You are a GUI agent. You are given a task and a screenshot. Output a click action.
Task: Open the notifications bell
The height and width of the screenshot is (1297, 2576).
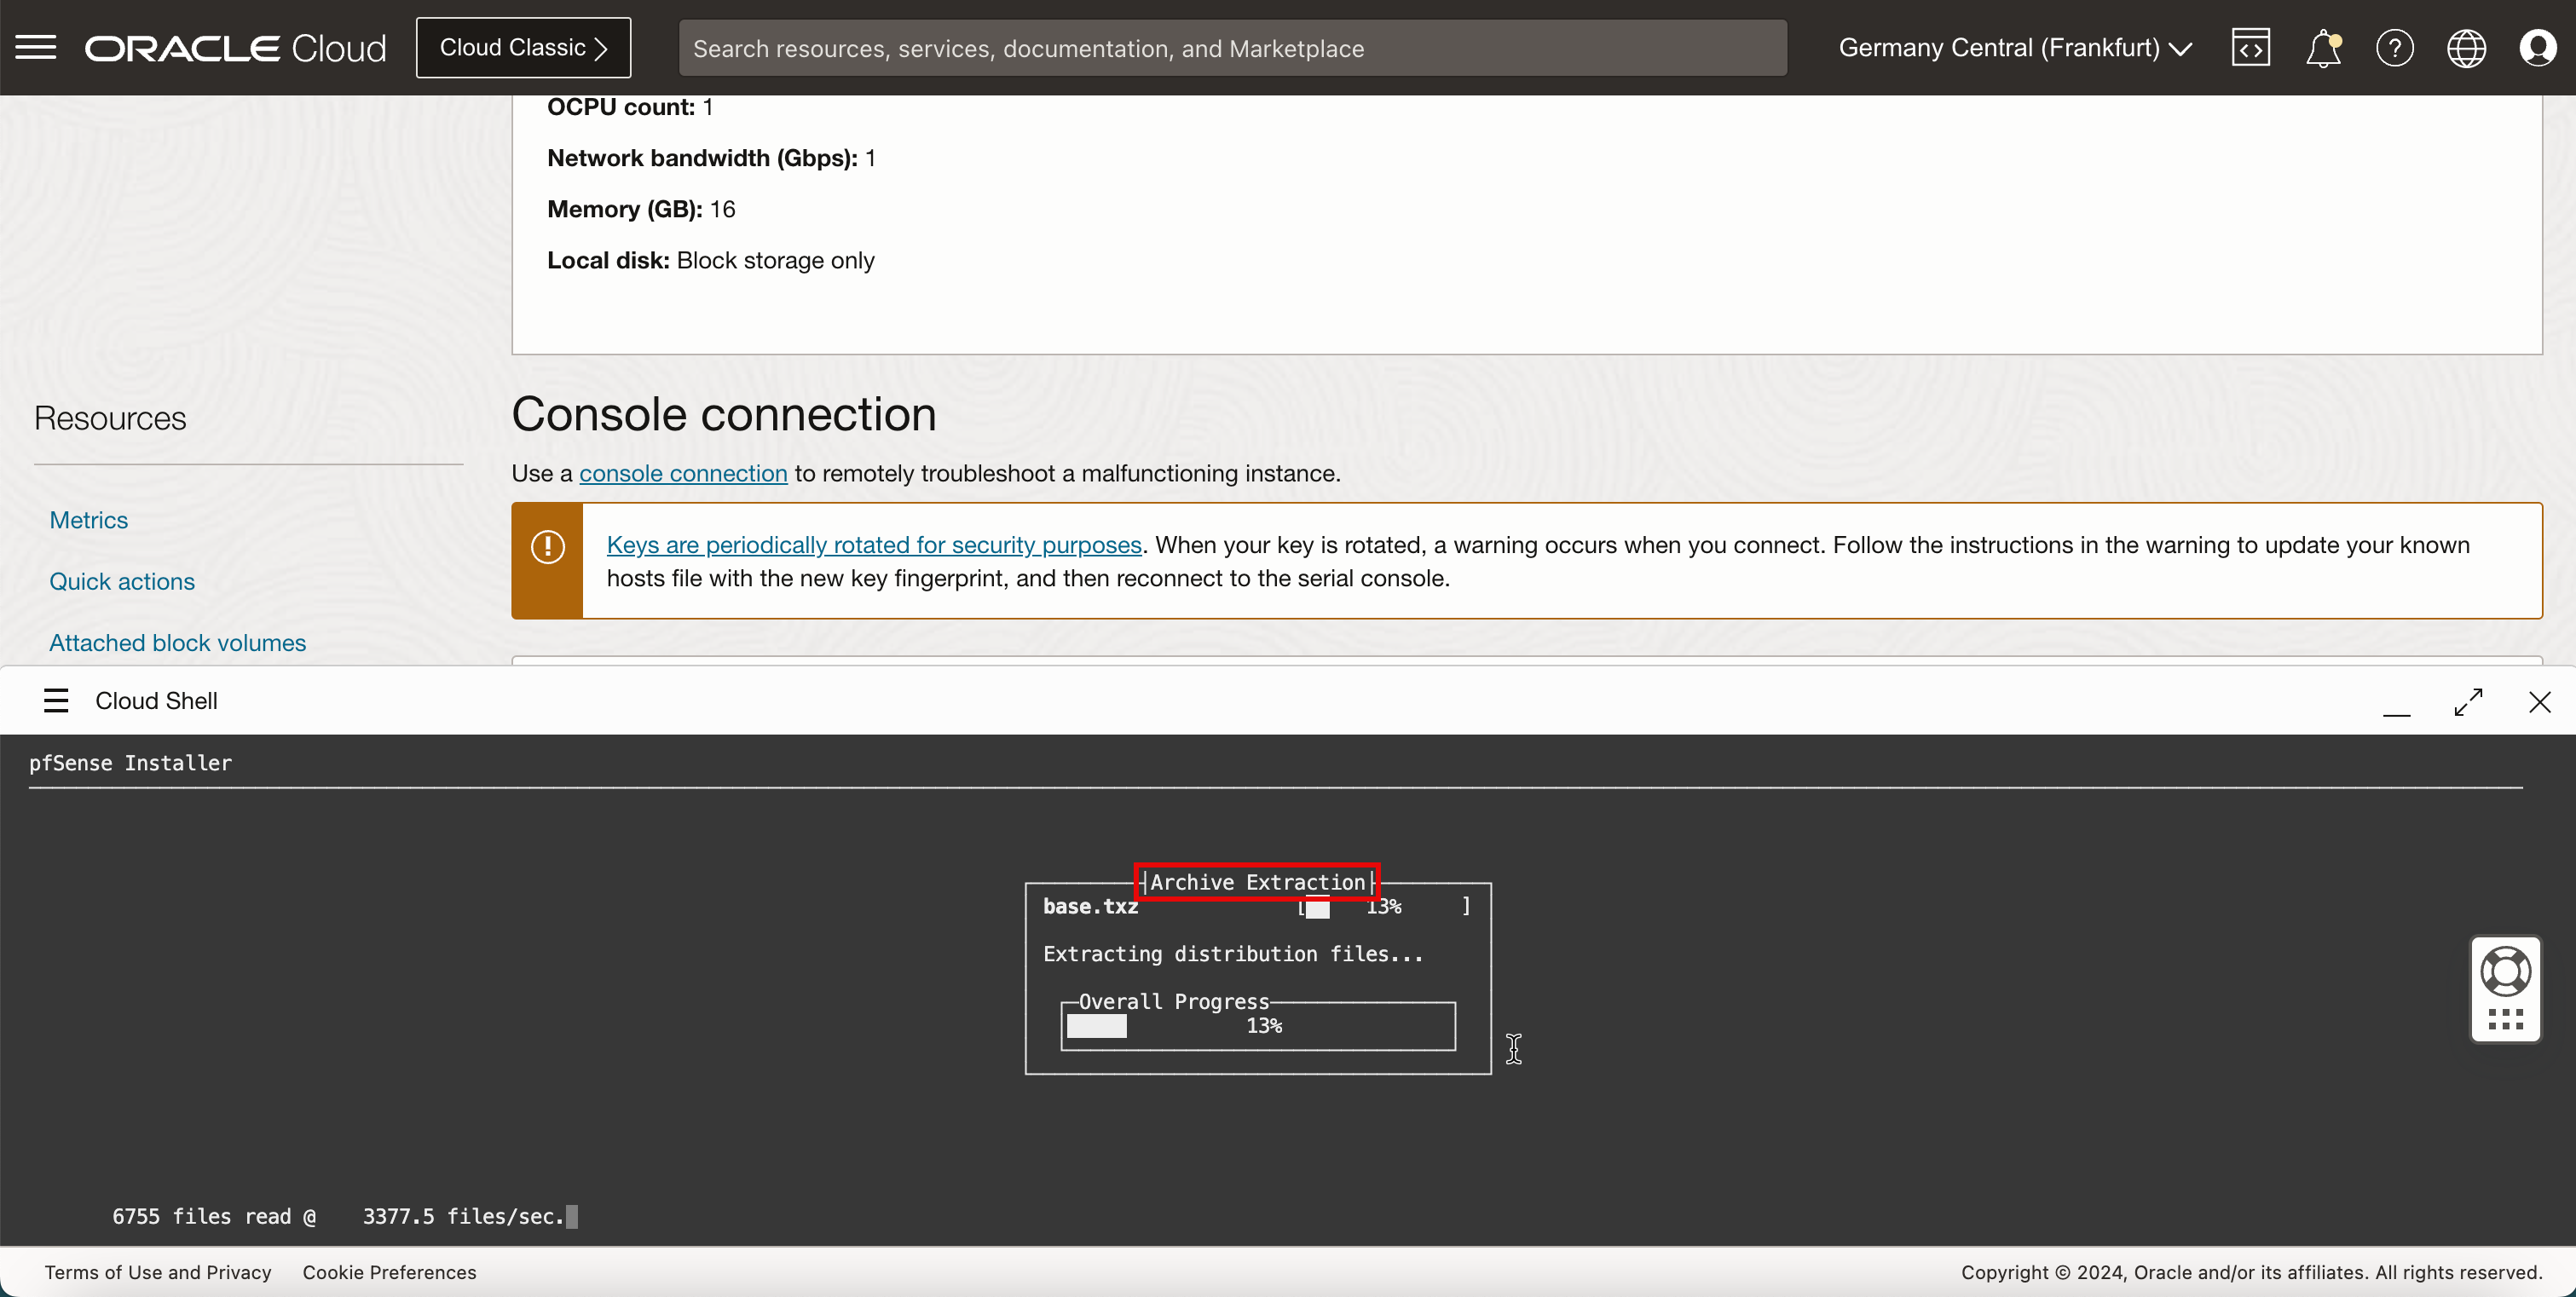click(x=2322, y=47)
